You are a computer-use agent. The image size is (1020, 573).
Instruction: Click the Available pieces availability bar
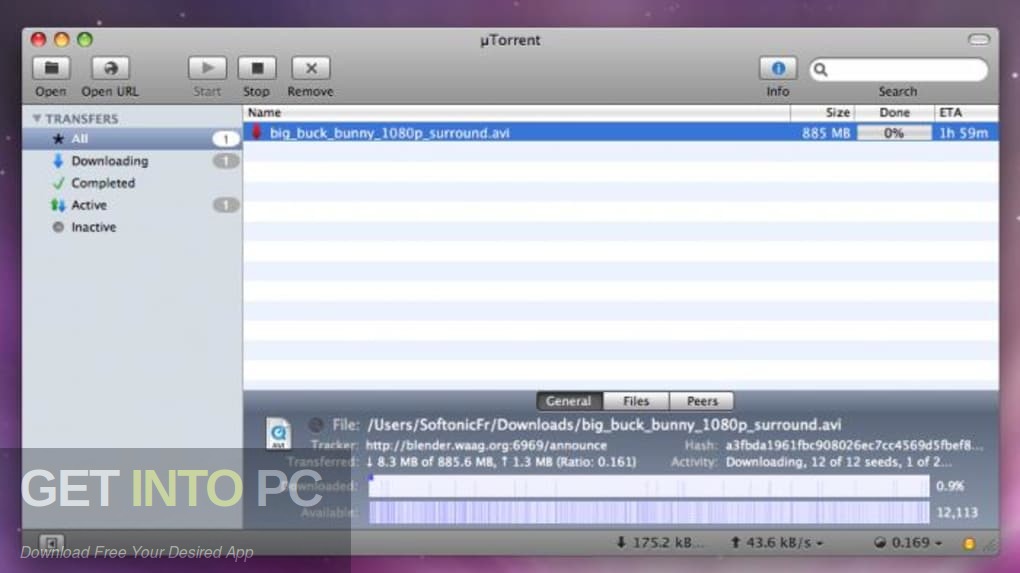pos(649,513)
